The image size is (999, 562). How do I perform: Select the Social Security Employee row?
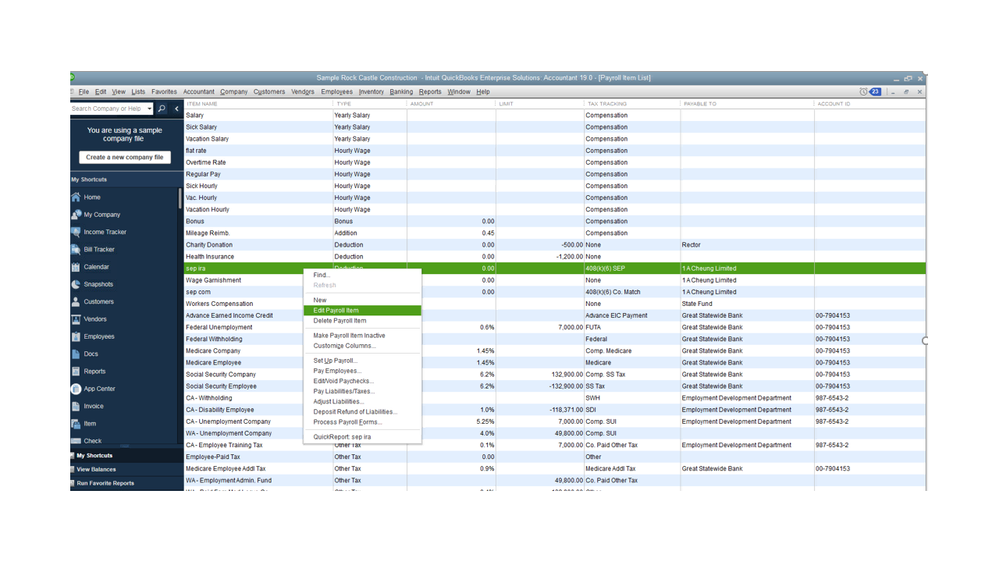(554, 387)
